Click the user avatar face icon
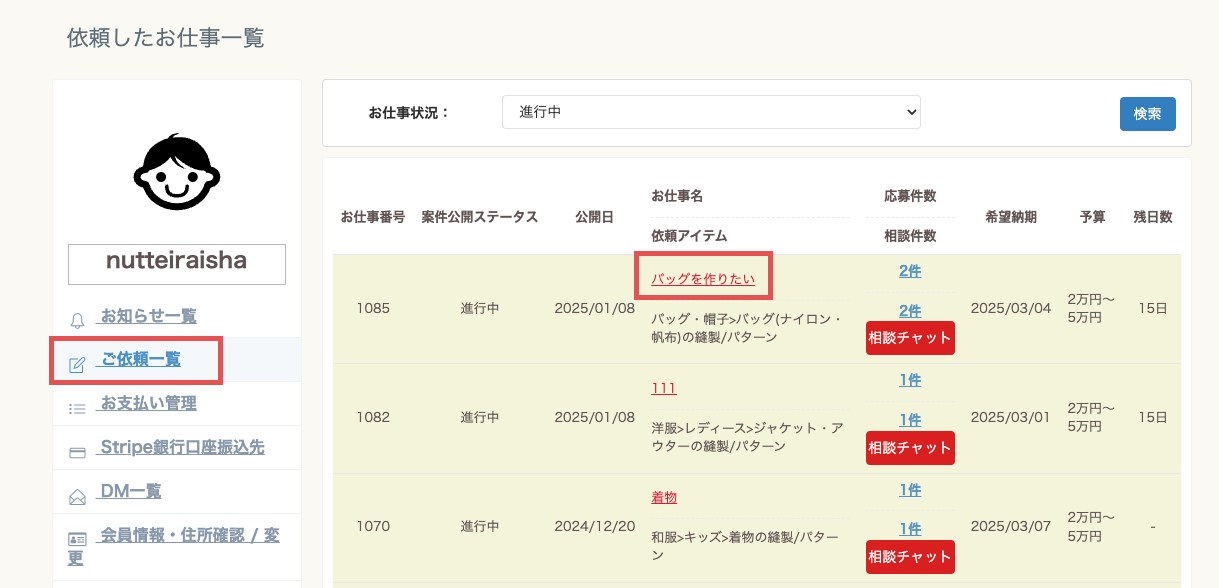 pos(177,172)
